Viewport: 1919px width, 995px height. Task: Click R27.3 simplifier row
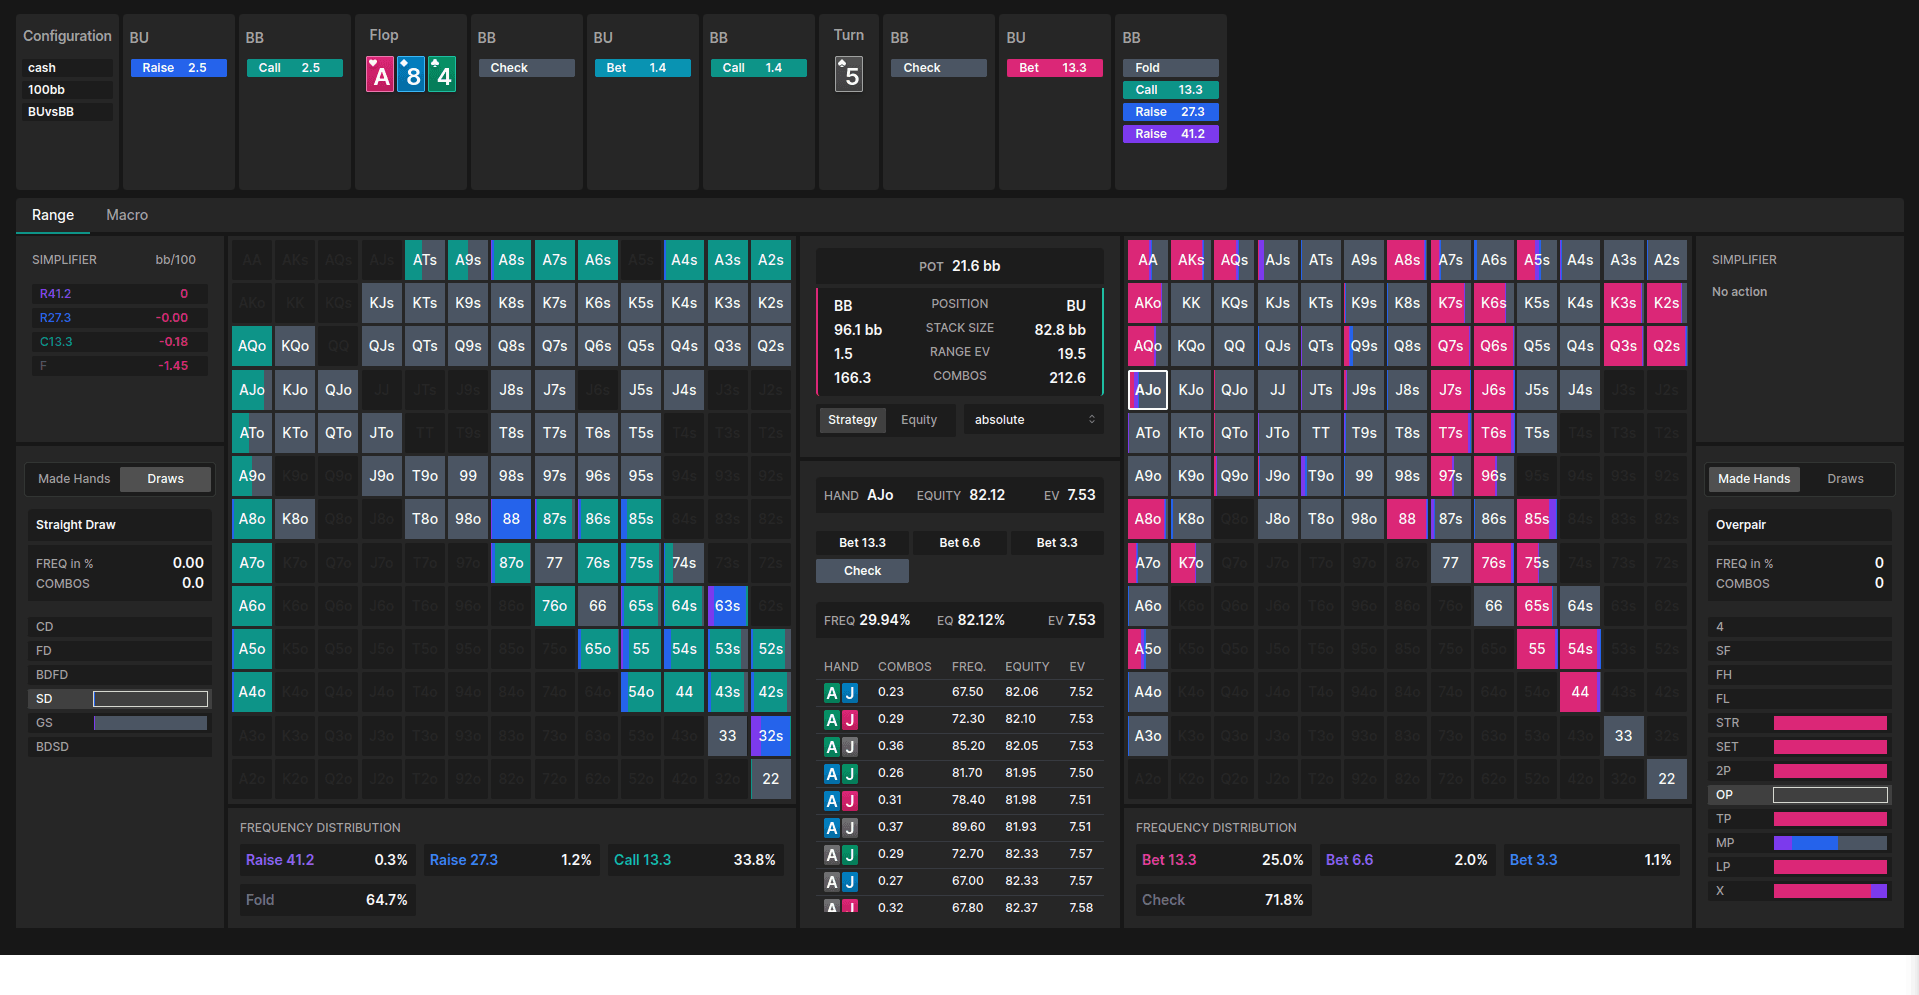(x=118, y=318)
